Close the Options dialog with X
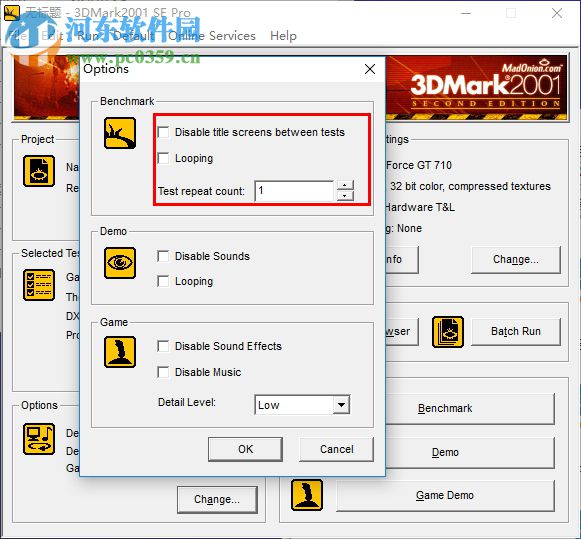Image resolution: width=581 pixels, height=539 pixels. [x=370, y=69]
